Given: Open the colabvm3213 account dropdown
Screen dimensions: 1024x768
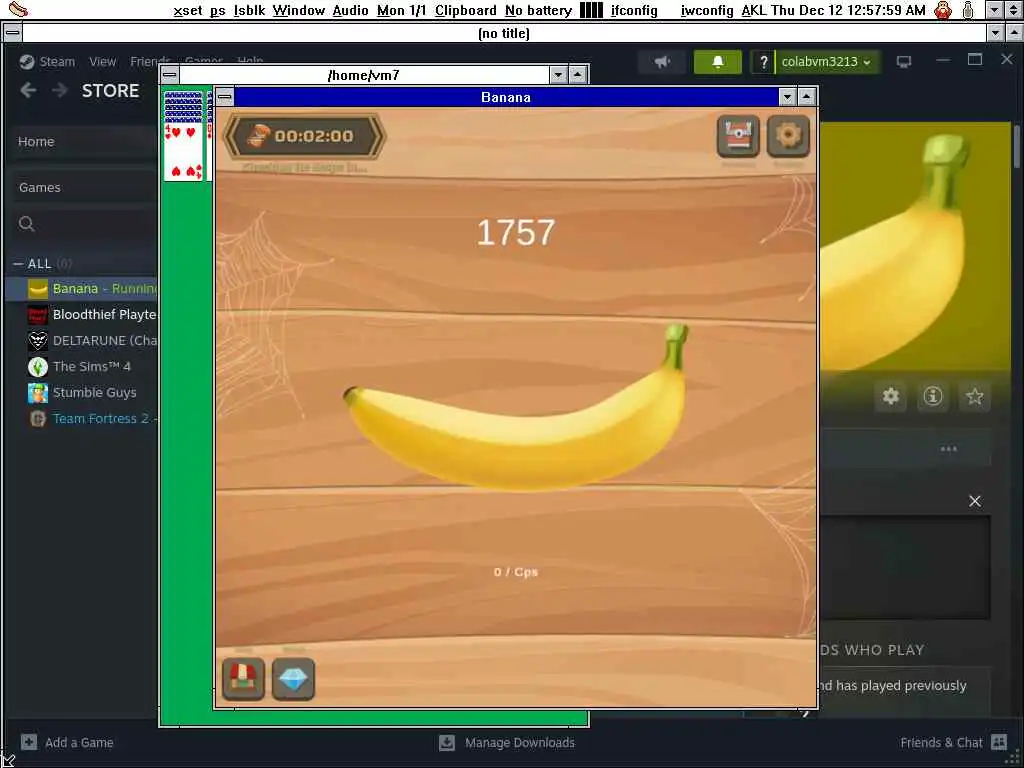Looking at the screenshot, I should pyautogui.click(x=827, y=62).
